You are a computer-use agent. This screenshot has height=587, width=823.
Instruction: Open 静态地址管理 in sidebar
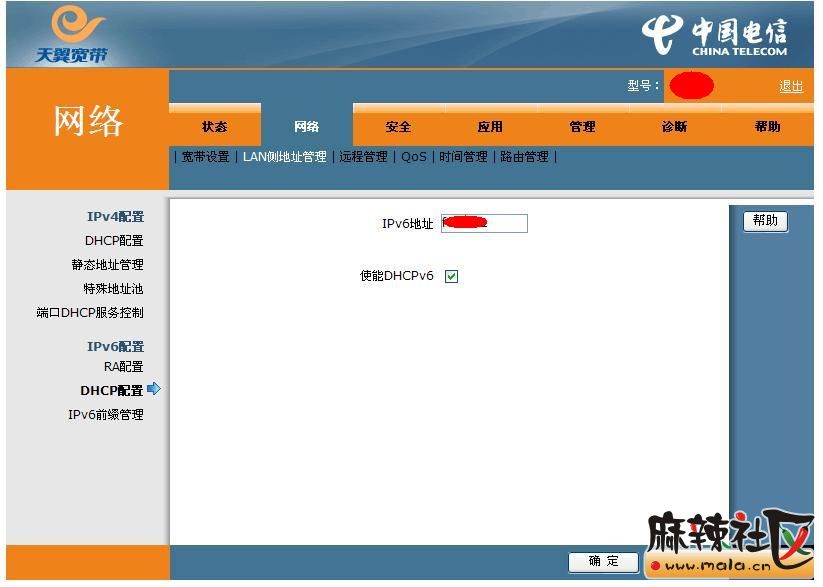tap(107, 265)
